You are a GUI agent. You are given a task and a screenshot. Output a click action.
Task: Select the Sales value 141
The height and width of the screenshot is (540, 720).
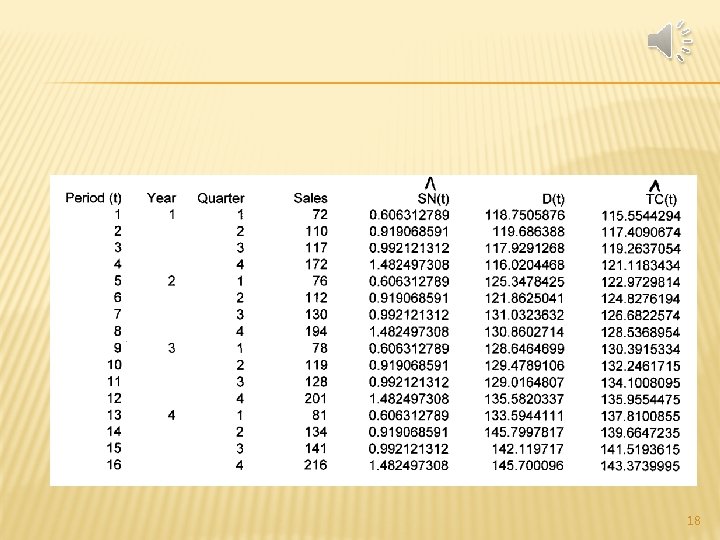pyautogui.click(x=316, y=449)
